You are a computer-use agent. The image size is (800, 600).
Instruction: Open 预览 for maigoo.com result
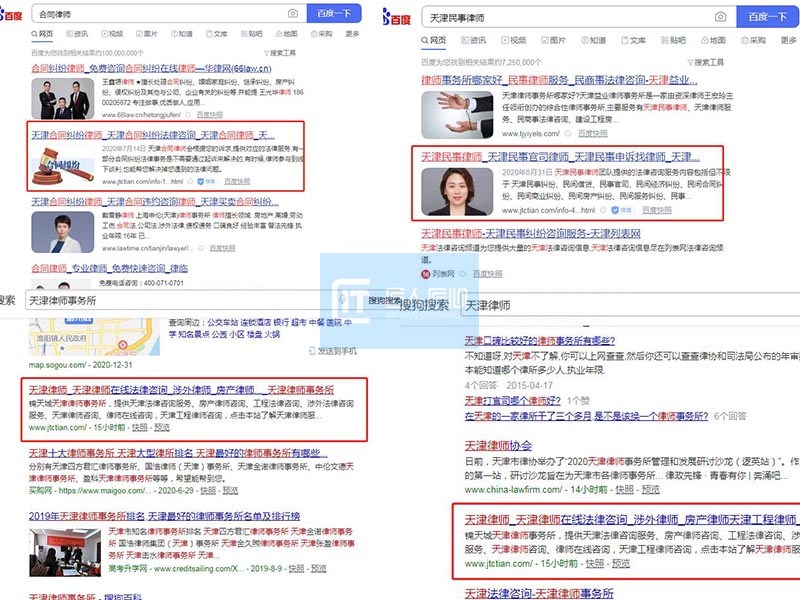[230, 491]
